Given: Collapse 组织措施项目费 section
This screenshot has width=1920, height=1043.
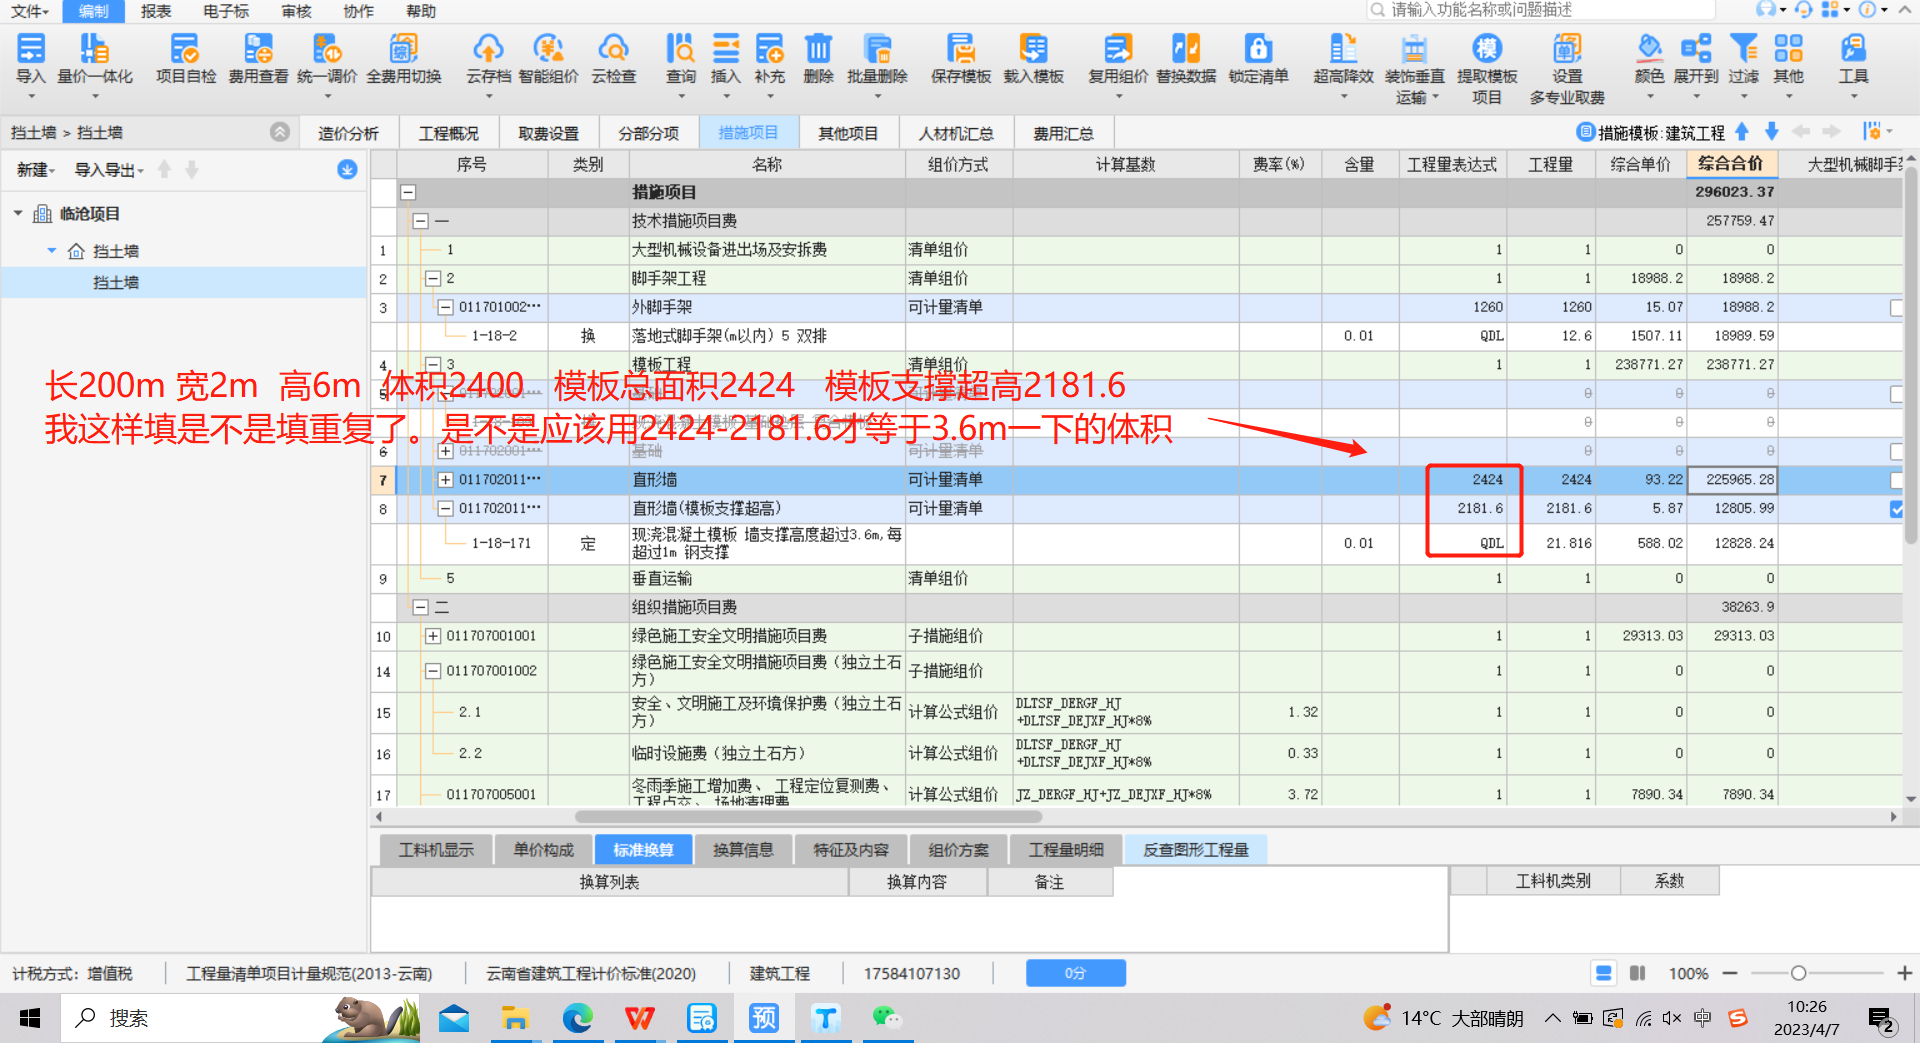Looking at the screenshot, I should pyautogui.click(x=420, y=608).
